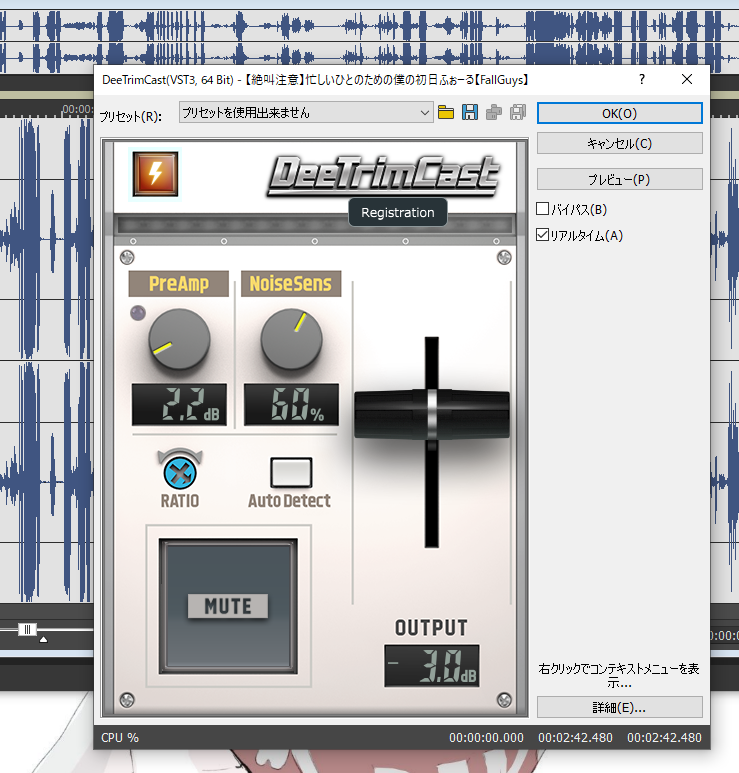This screenshot has height=773, width=739.
Task: Click the timeline zoom slider handle behind dialog
Action: coord(27,629)
